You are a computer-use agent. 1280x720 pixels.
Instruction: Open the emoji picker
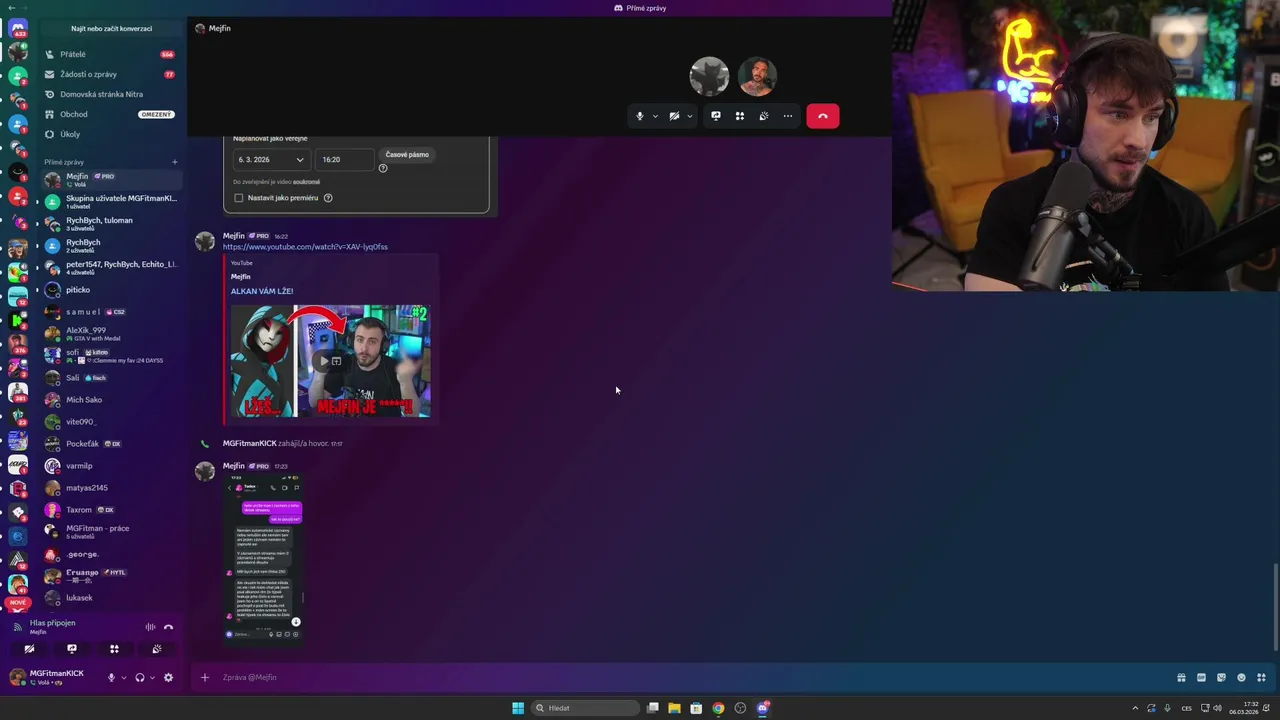(x=1241, y=677)
